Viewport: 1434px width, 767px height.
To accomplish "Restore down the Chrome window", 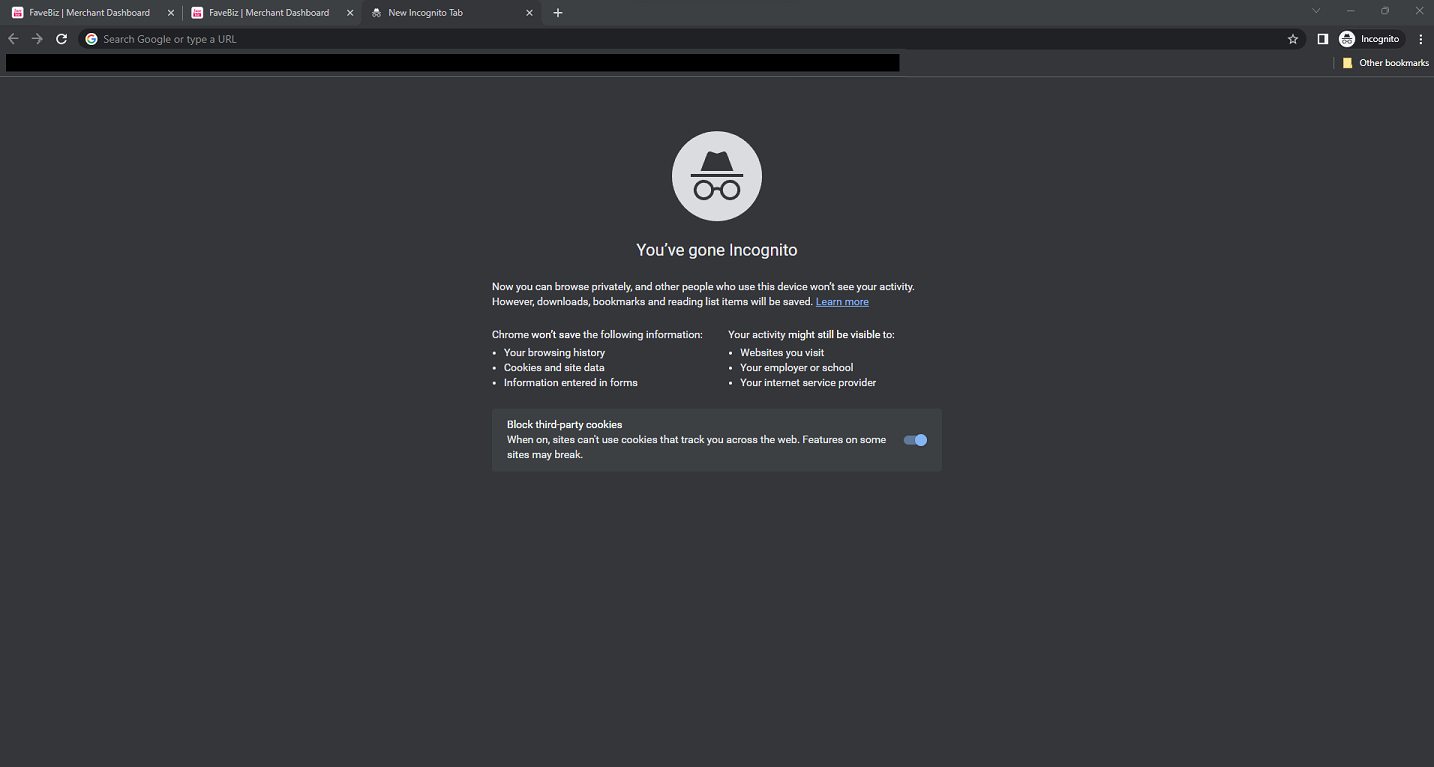I will pos(1385,11).
